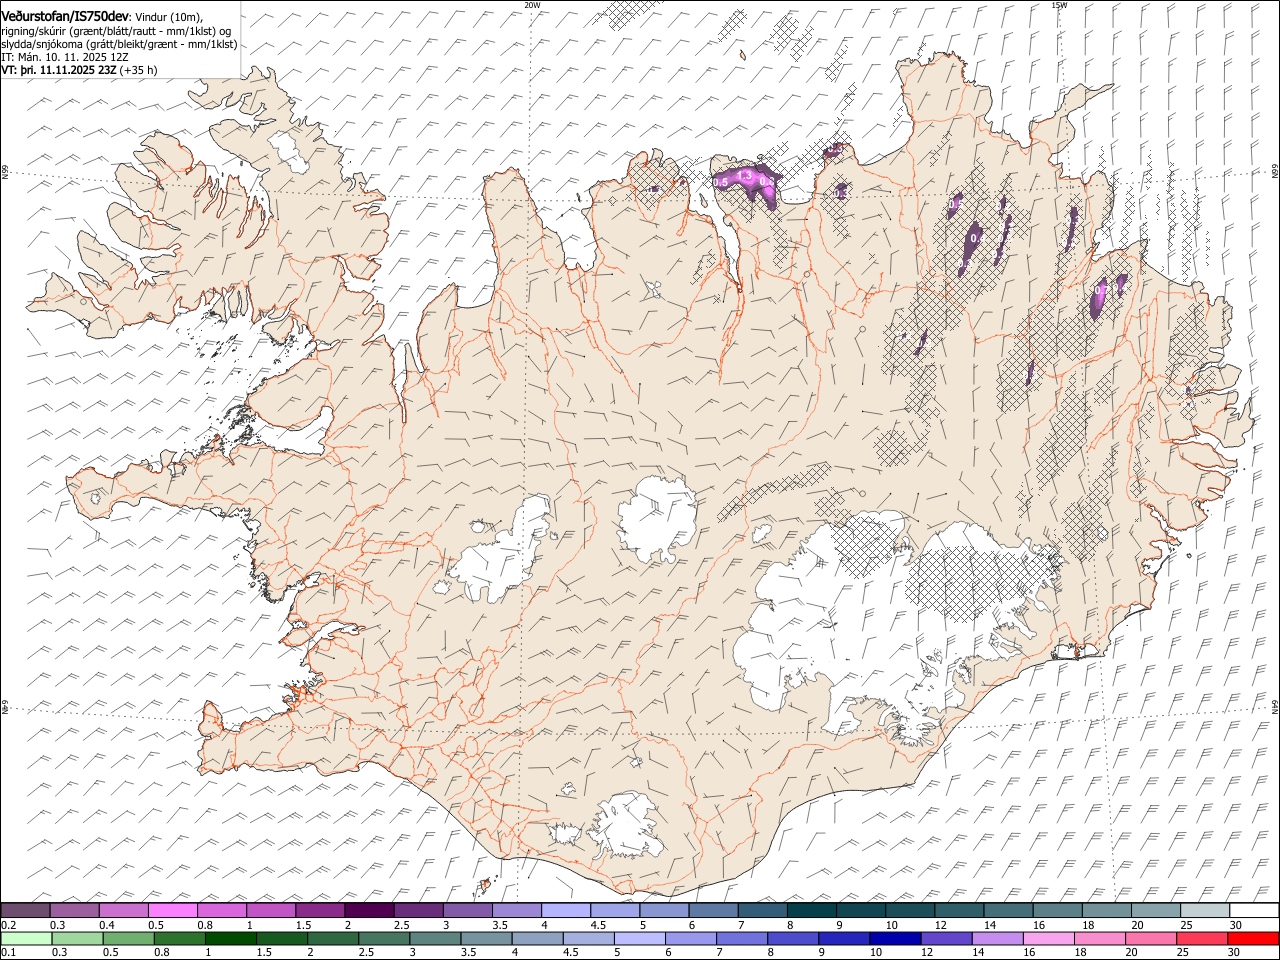Pick the lower legend swatch labeled 25
Screen dimensions: 1280x960
[x=1201, y=938]
